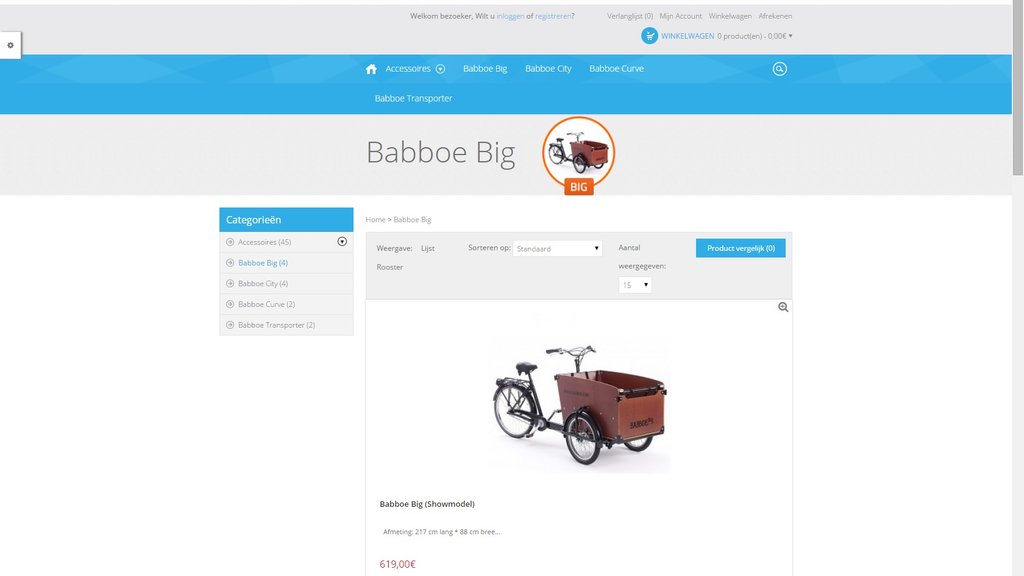Open the Aantal weergegeven 15 dropdown
Screen dimensions: 1024x576
pos(635,285)
